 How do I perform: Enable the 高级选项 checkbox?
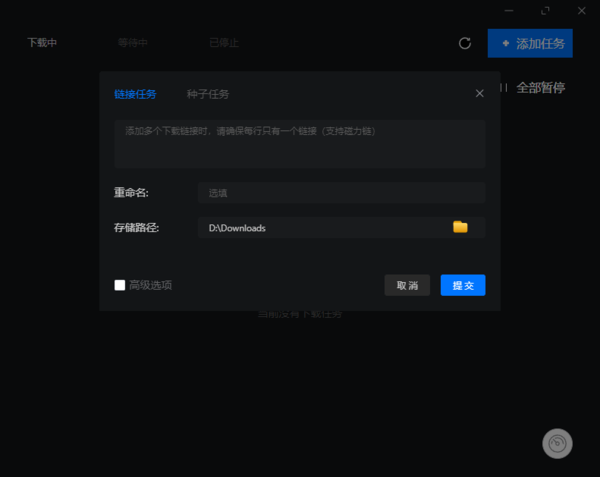point(120,285)
